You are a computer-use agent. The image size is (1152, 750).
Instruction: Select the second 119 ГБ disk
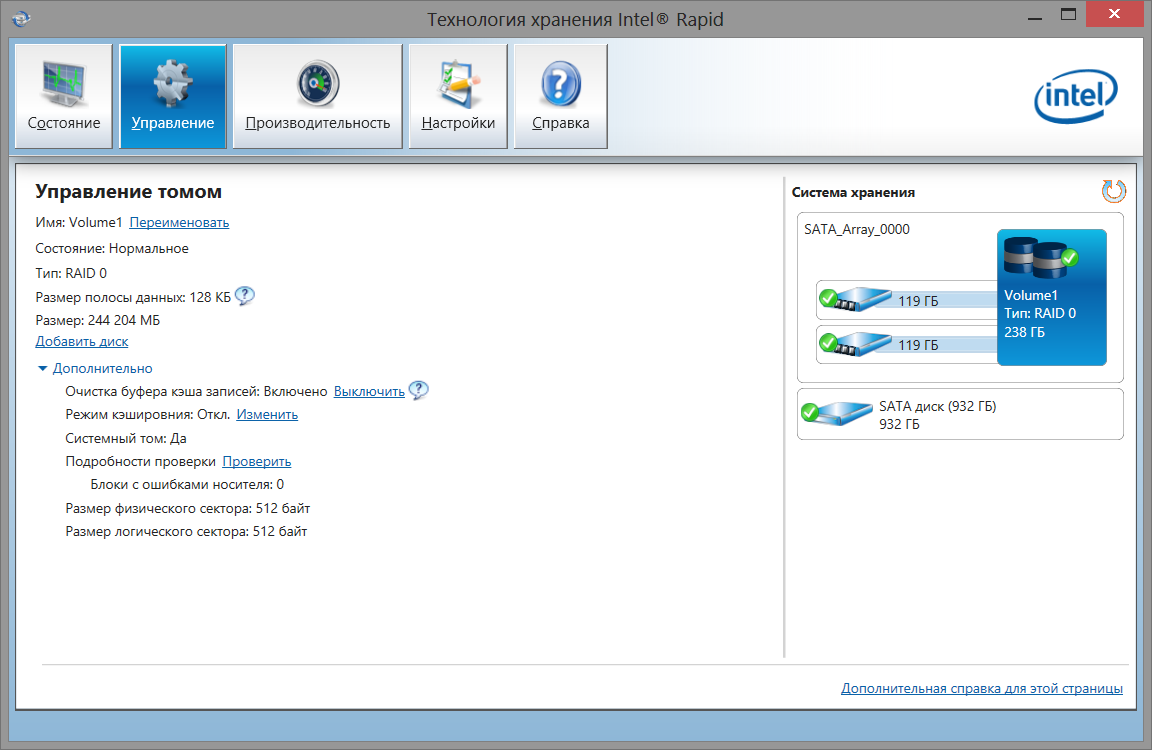coord(907,344)
